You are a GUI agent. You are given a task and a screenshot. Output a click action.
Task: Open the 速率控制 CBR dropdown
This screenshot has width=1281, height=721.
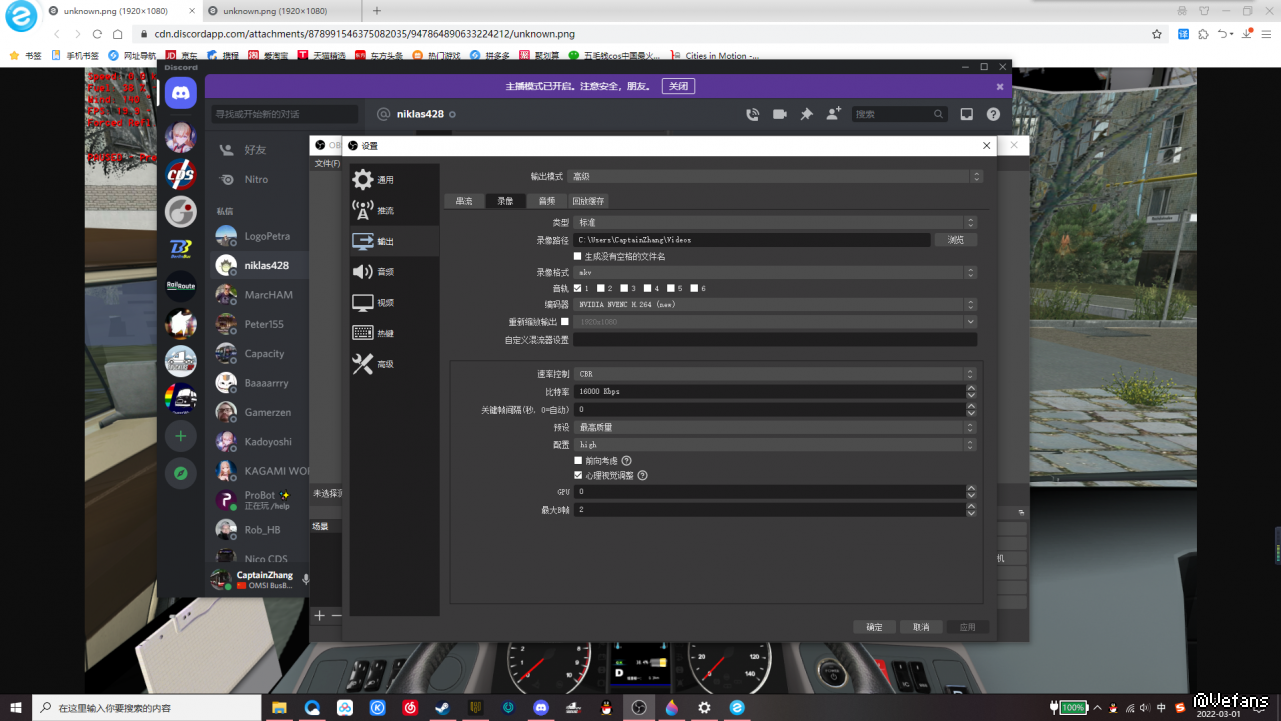pos(776,374)
